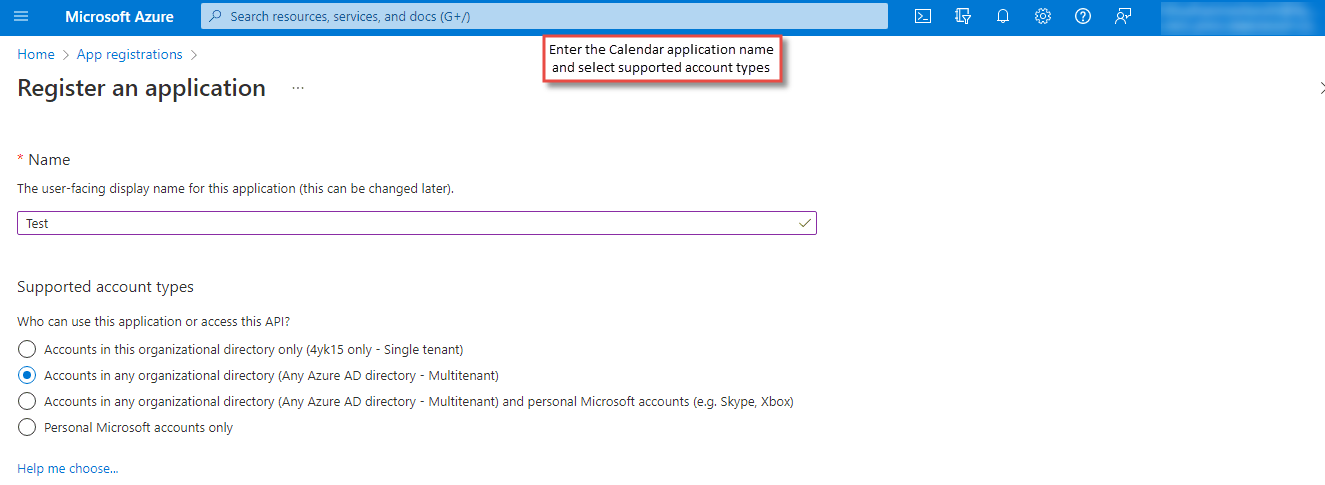
Task: Click the search magnifier icon
Action: [x=216, y=16]
